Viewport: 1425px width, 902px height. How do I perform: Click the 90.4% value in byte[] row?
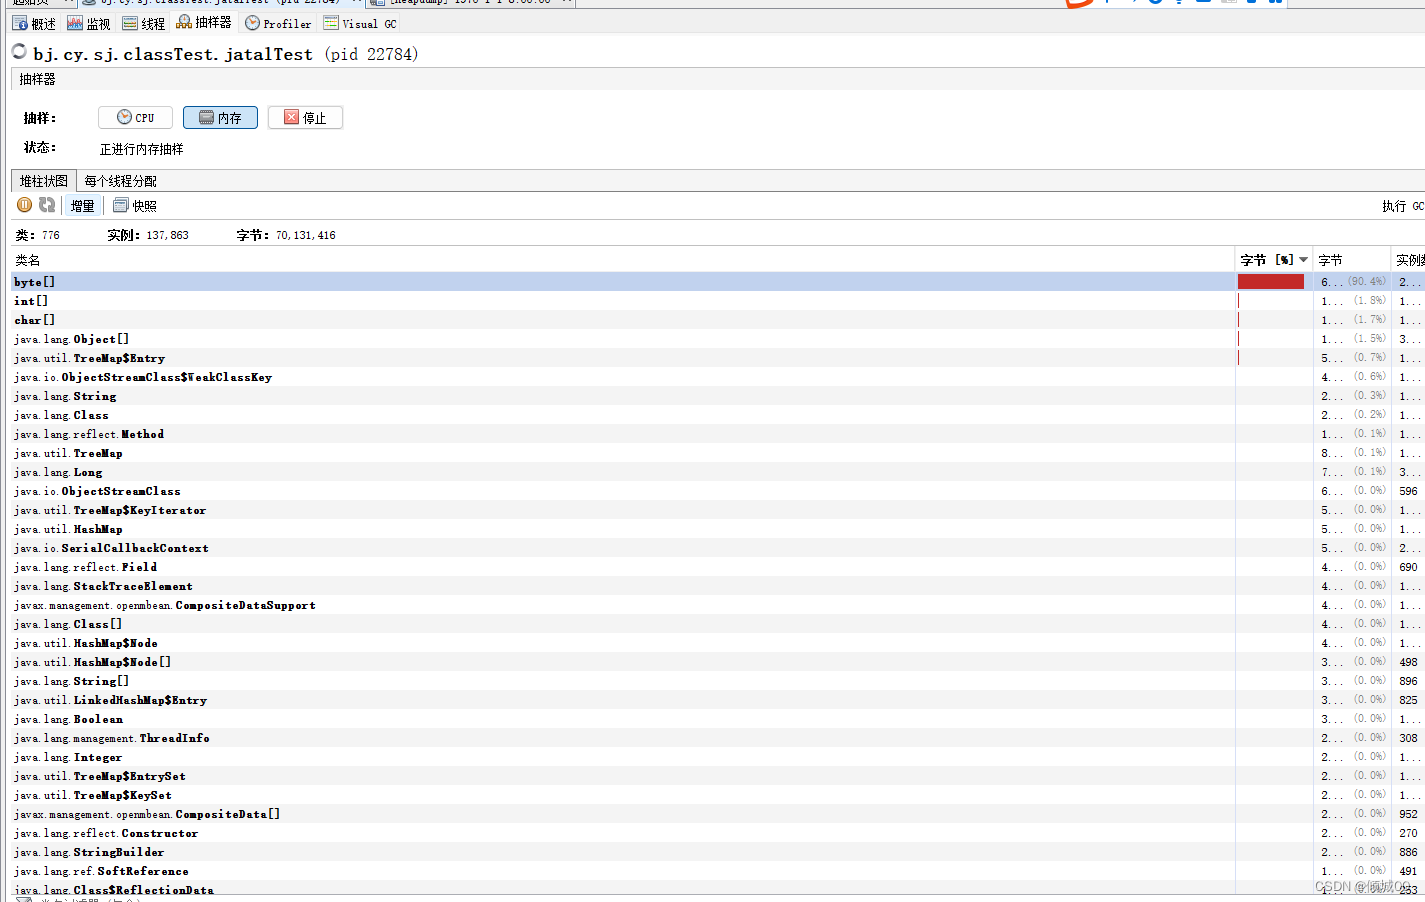(x=1367, y=282)
